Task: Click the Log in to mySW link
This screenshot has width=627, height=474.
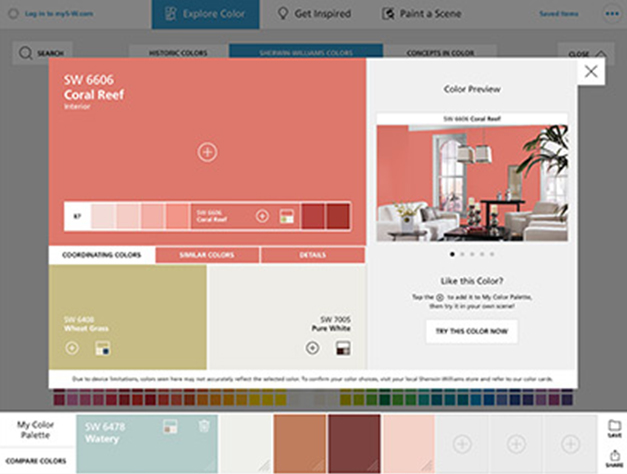Action: (59, 14)
